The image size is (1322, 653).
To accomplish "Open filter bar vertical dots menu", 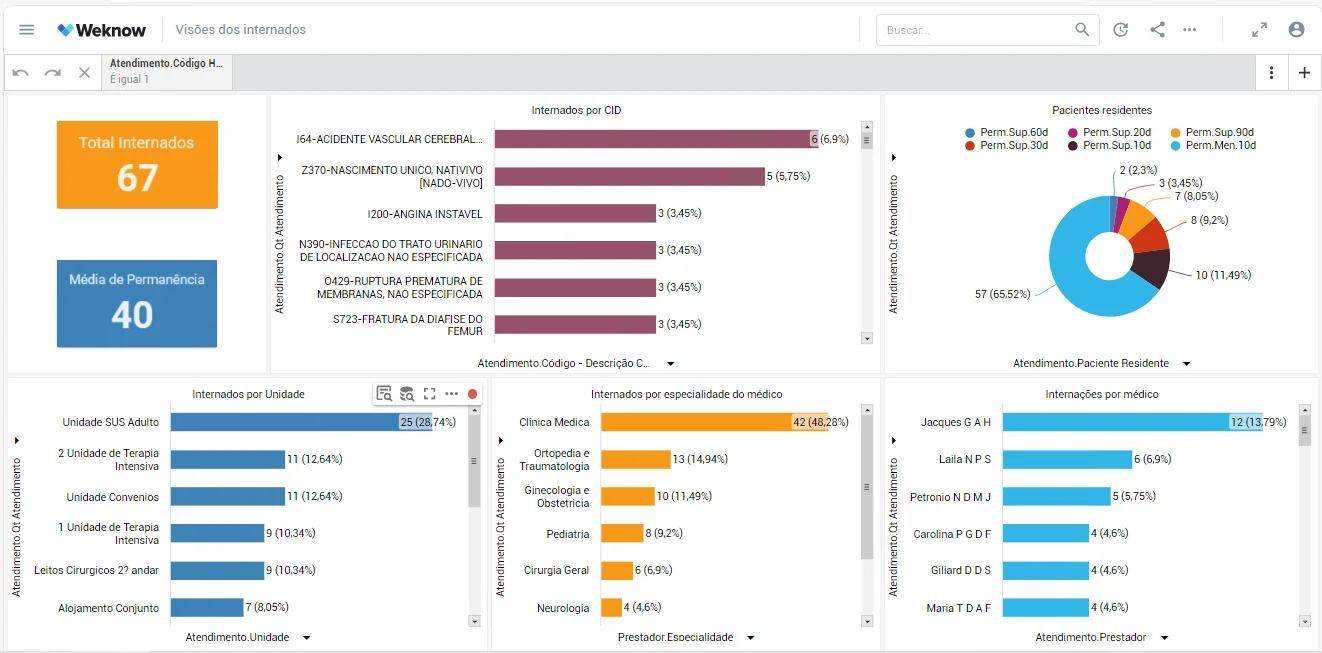I will [1272, 73].
